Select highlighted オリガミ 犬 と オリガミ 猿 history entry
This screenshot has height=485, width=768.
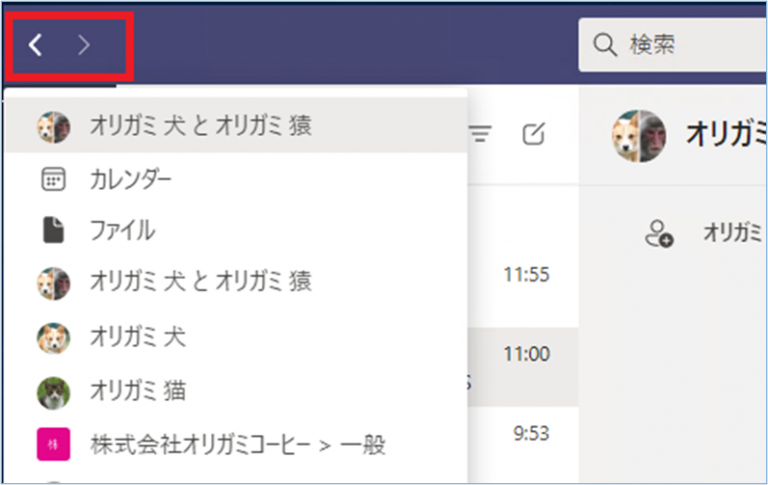pos(200,126)
